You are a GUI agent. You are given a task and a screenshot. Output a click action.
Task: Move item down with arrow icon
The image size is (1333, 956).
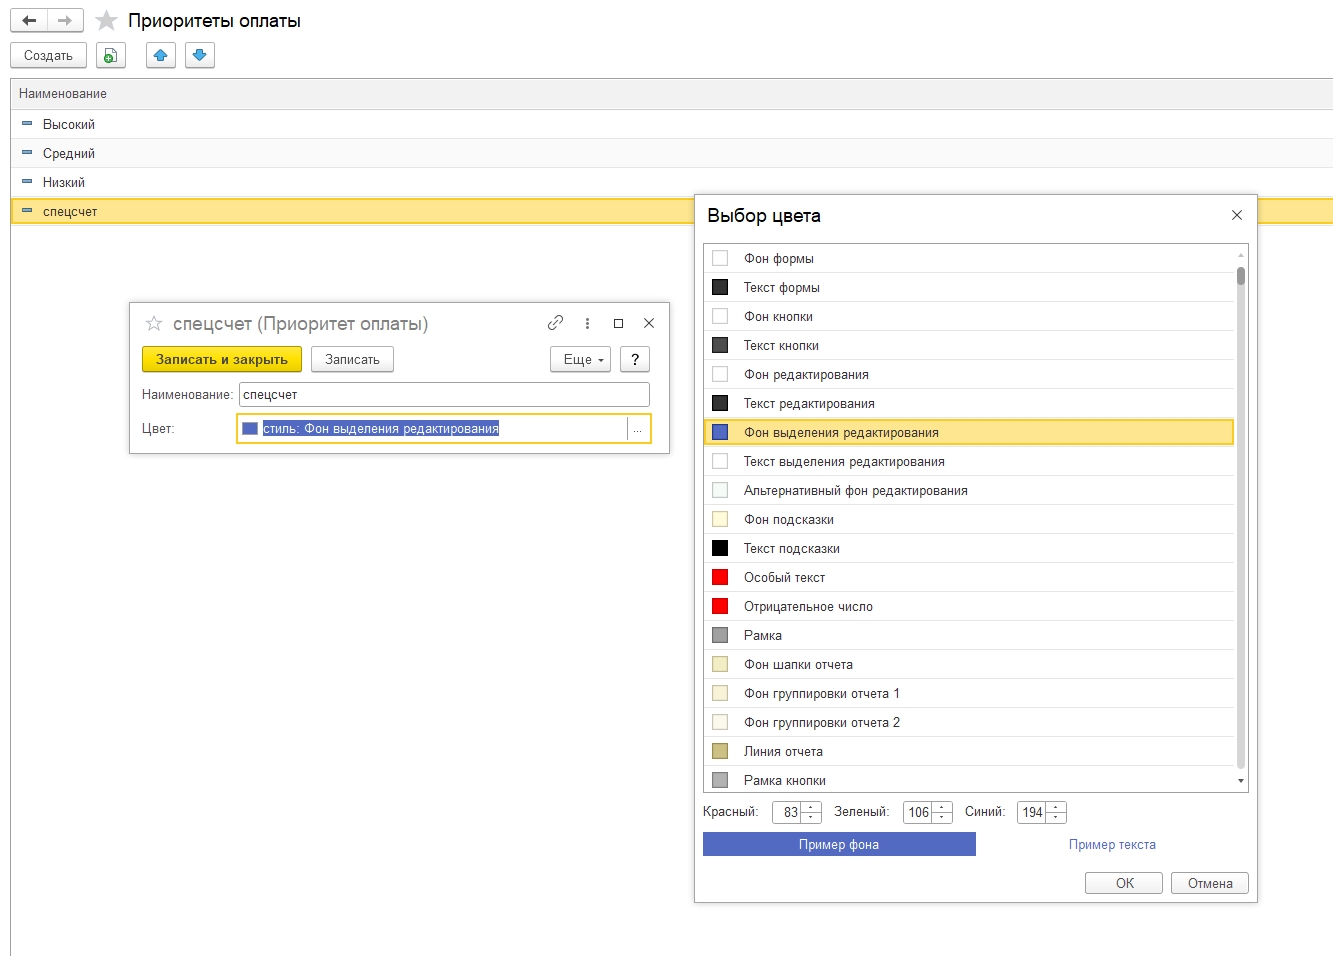pyautogui.click(x=200, y=56)
